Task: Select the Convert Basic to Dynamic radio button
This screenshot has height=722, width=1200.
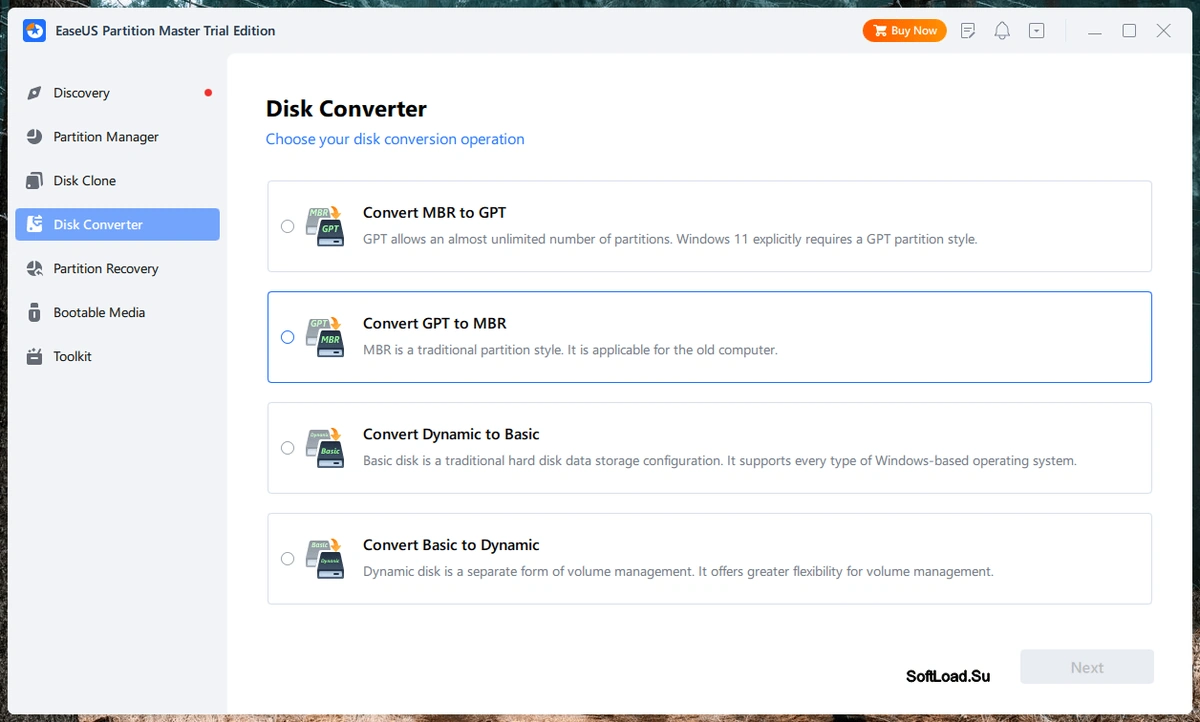Action: [288, 559]
